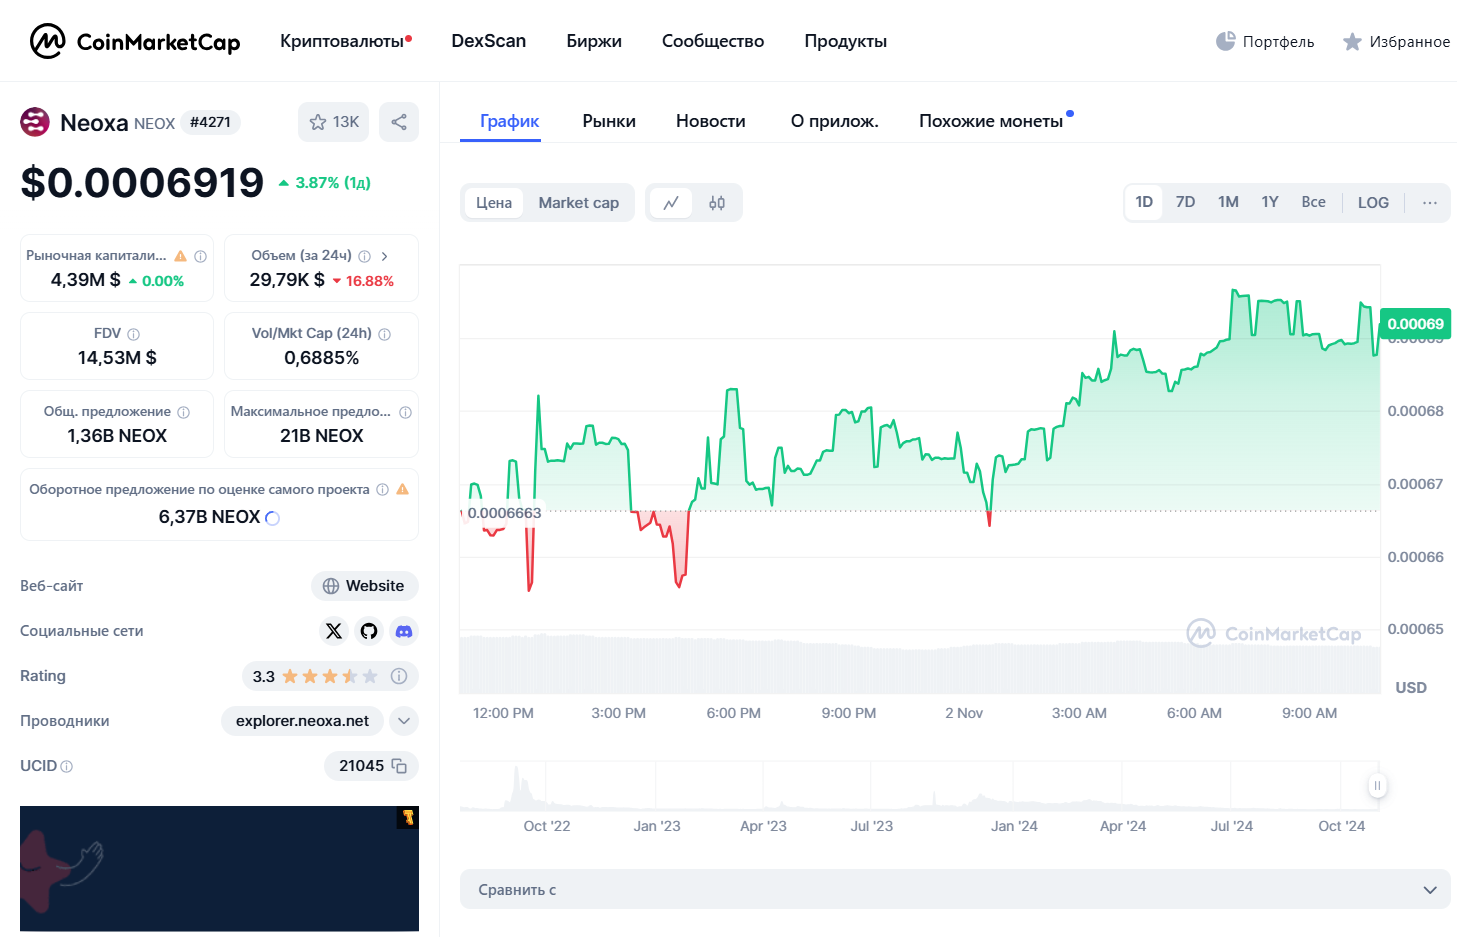Viewport: 1457px width, 937px height.
Task: Click the #4271 rank badge
Action: 210,123
